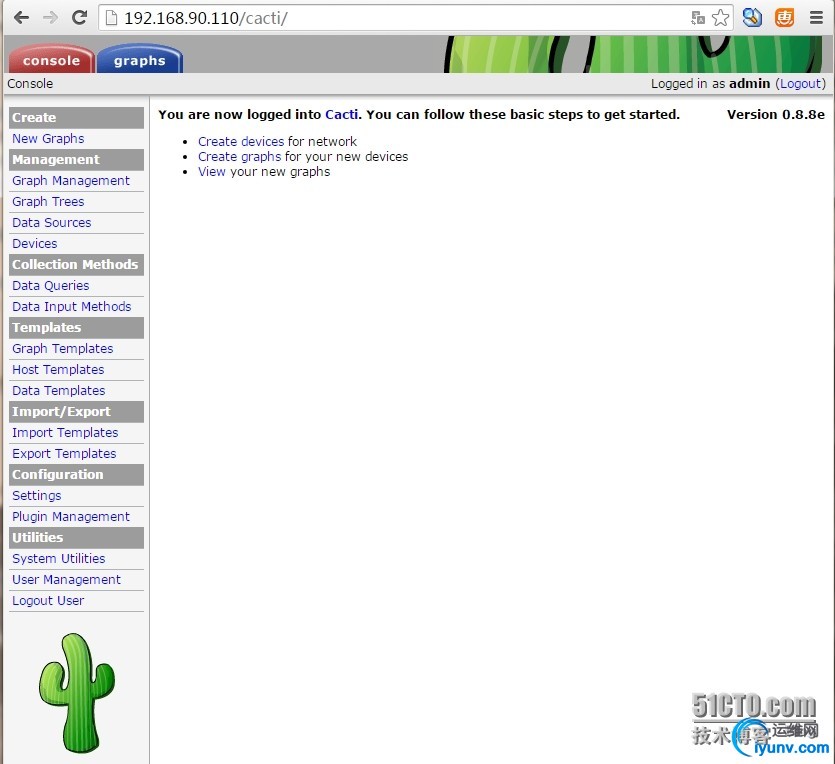Follow the Create graphs link
This screenshot has width=835, height=764.
tap(240, 157)
